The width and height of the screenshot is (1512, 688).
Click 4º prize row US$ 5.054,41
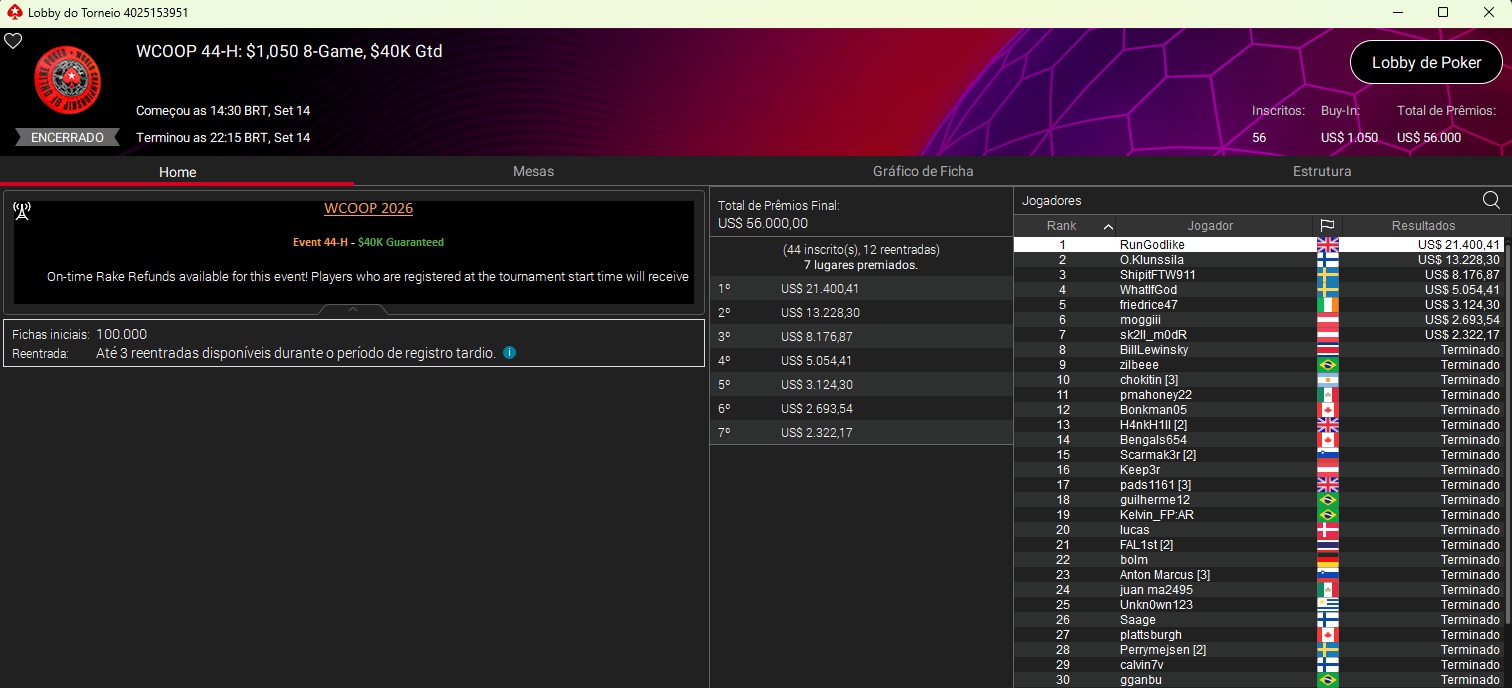[861, 361]
